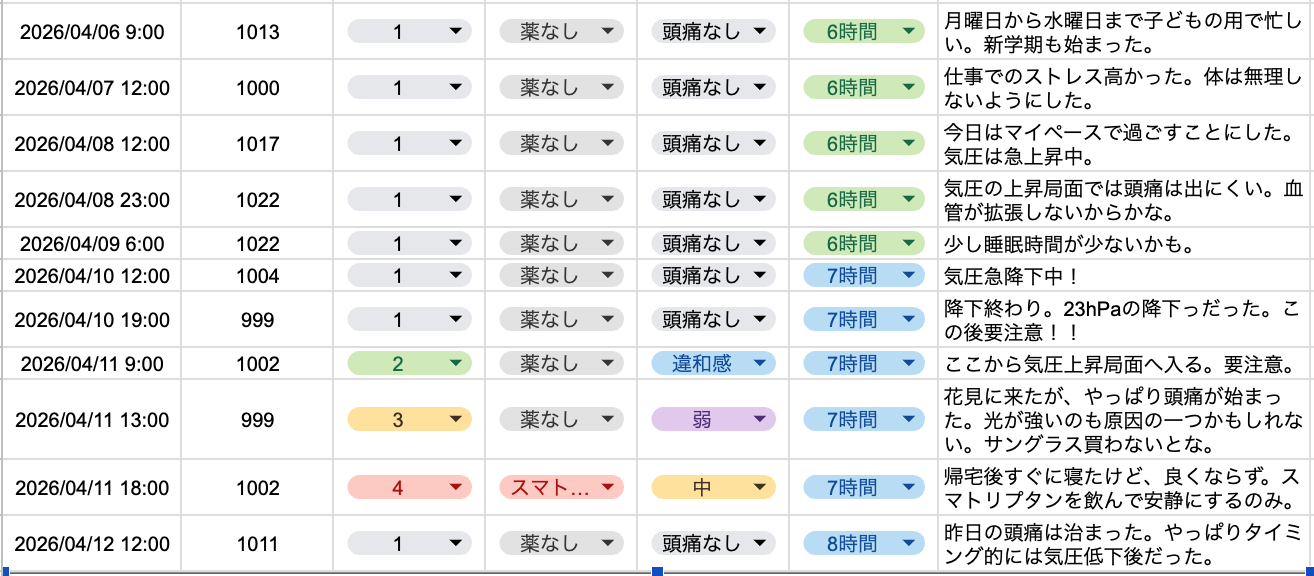This screenshot has height=576, width=1314.
Task: Select the note cell "気圧急降下中！"
Action: point(1124,276)
